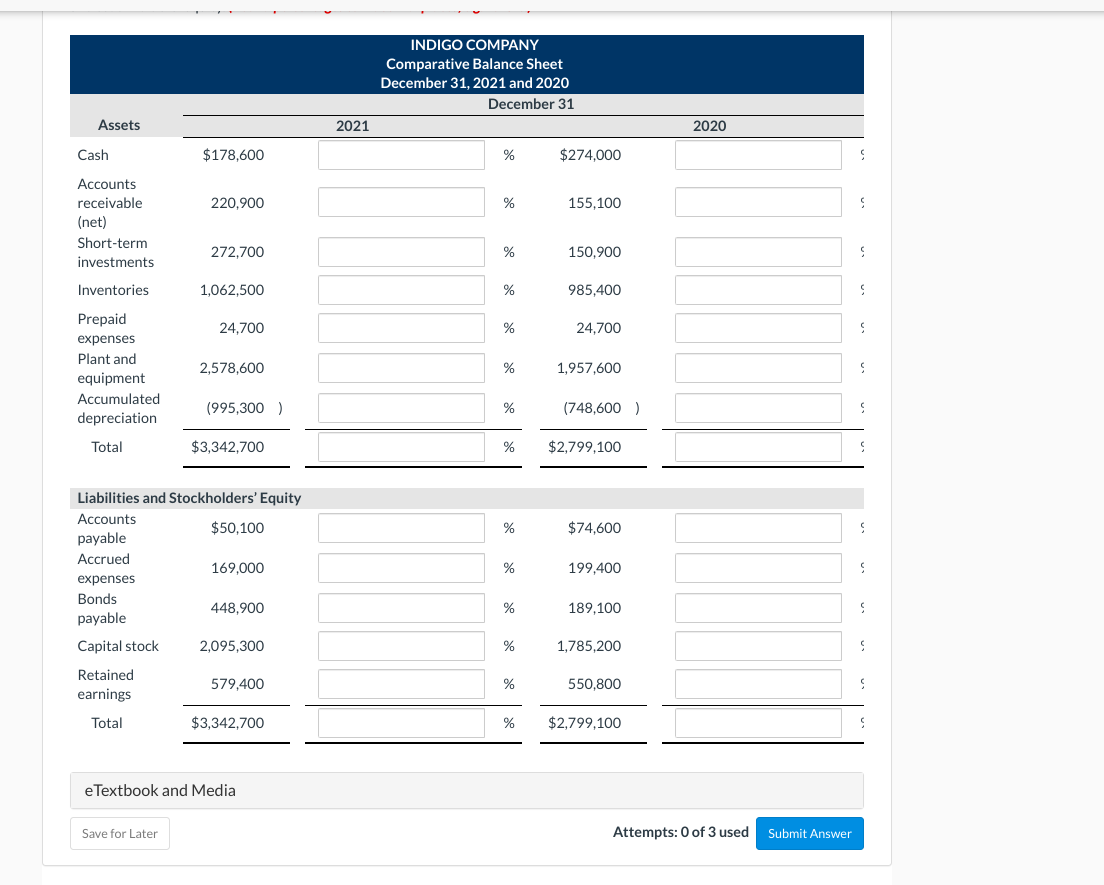Focus the 2020 Bonds payable percentage field

[758, 608]
